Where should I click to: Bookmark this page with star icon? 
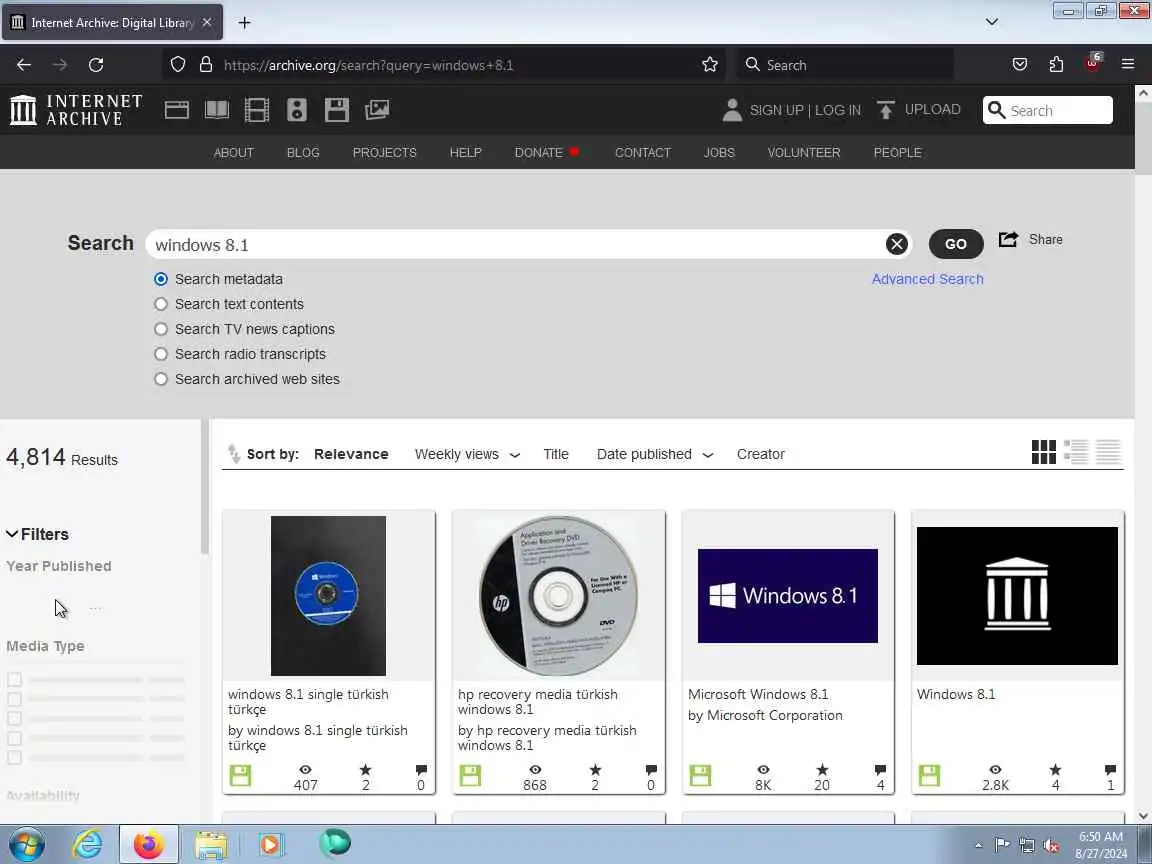710,65
